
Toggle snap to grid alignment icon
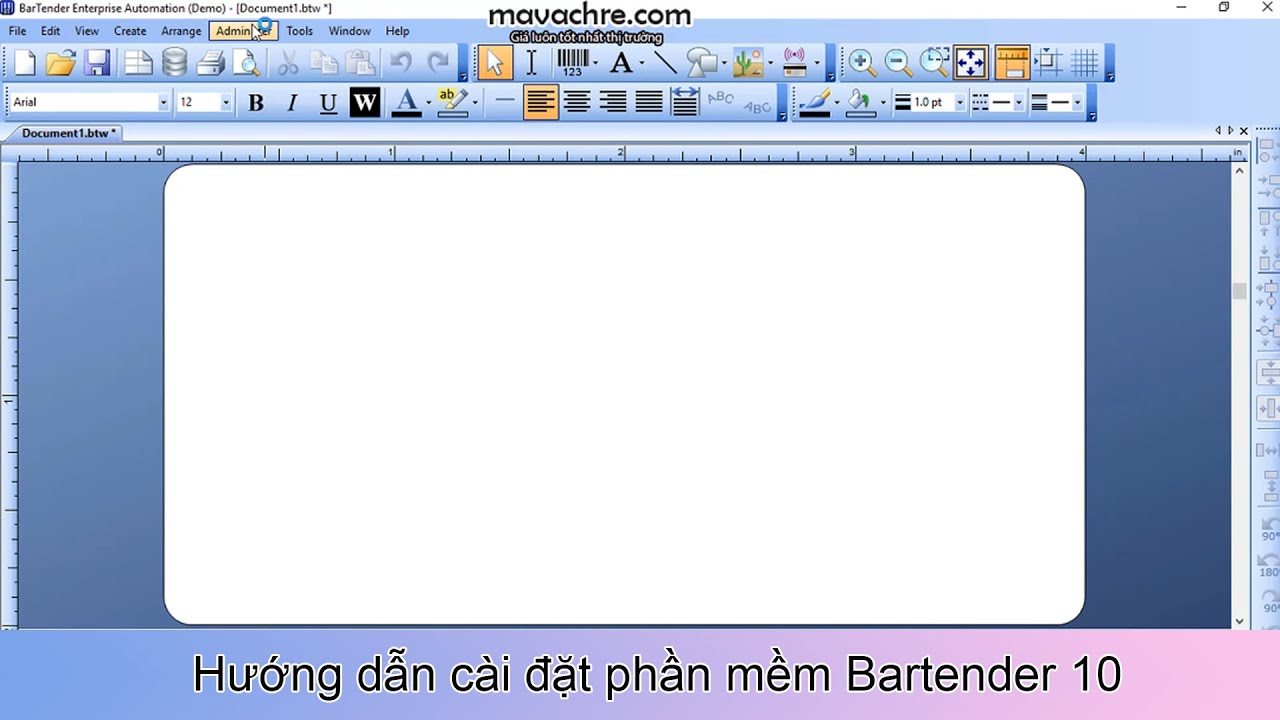coord(1048,63)
